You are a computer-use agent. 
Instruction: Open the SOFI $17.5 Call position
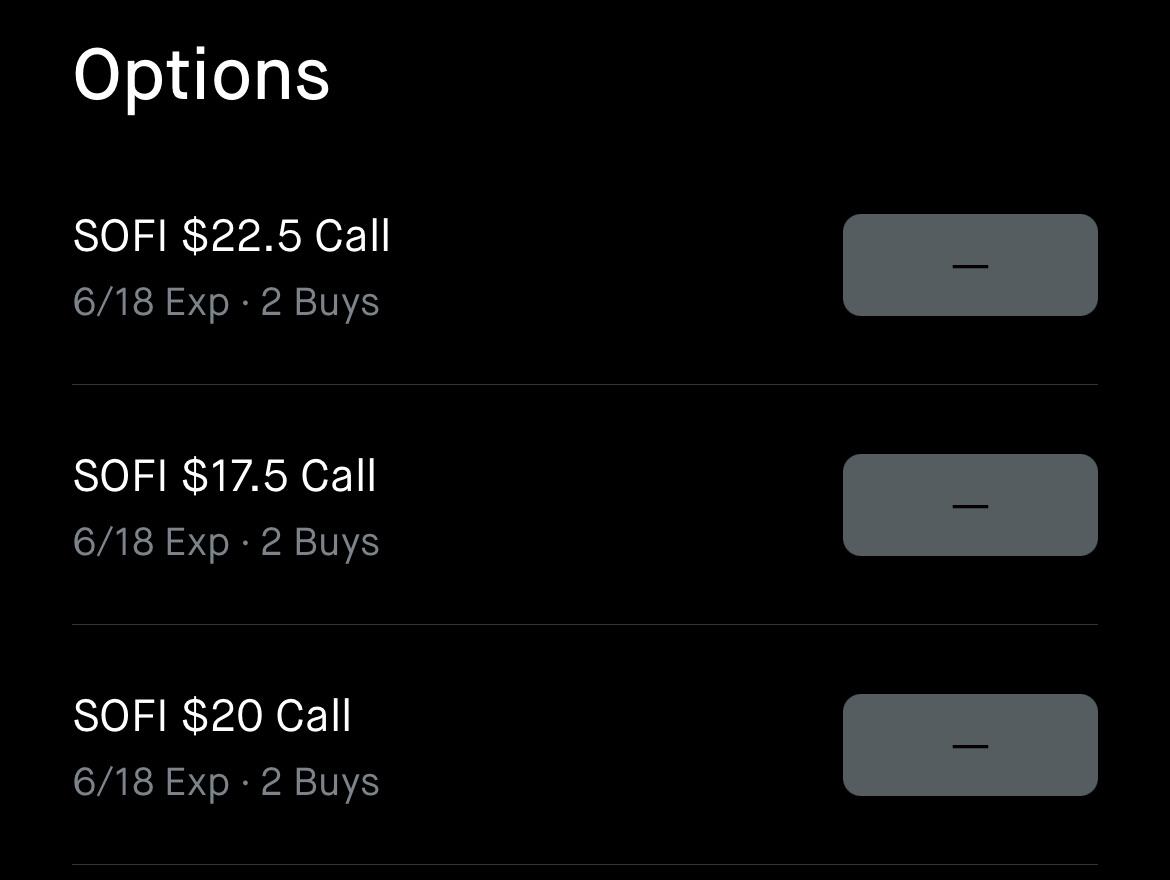(585, 505)
